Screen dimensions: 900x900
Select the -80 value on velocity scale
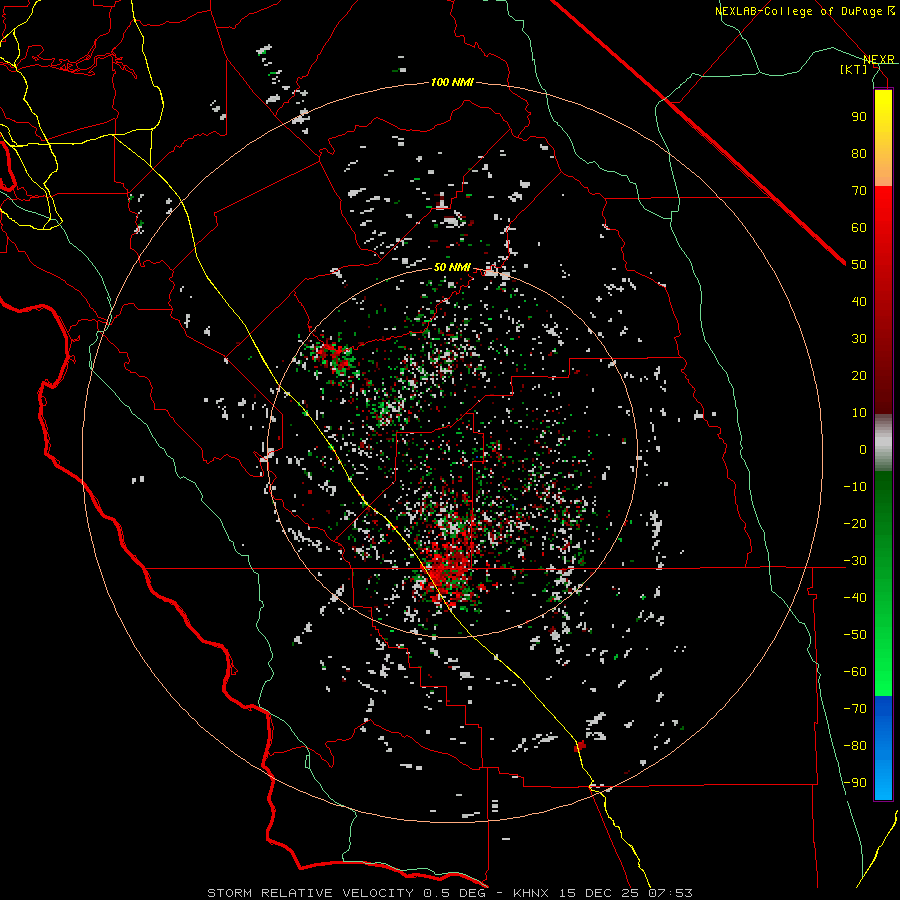[855, 746]
